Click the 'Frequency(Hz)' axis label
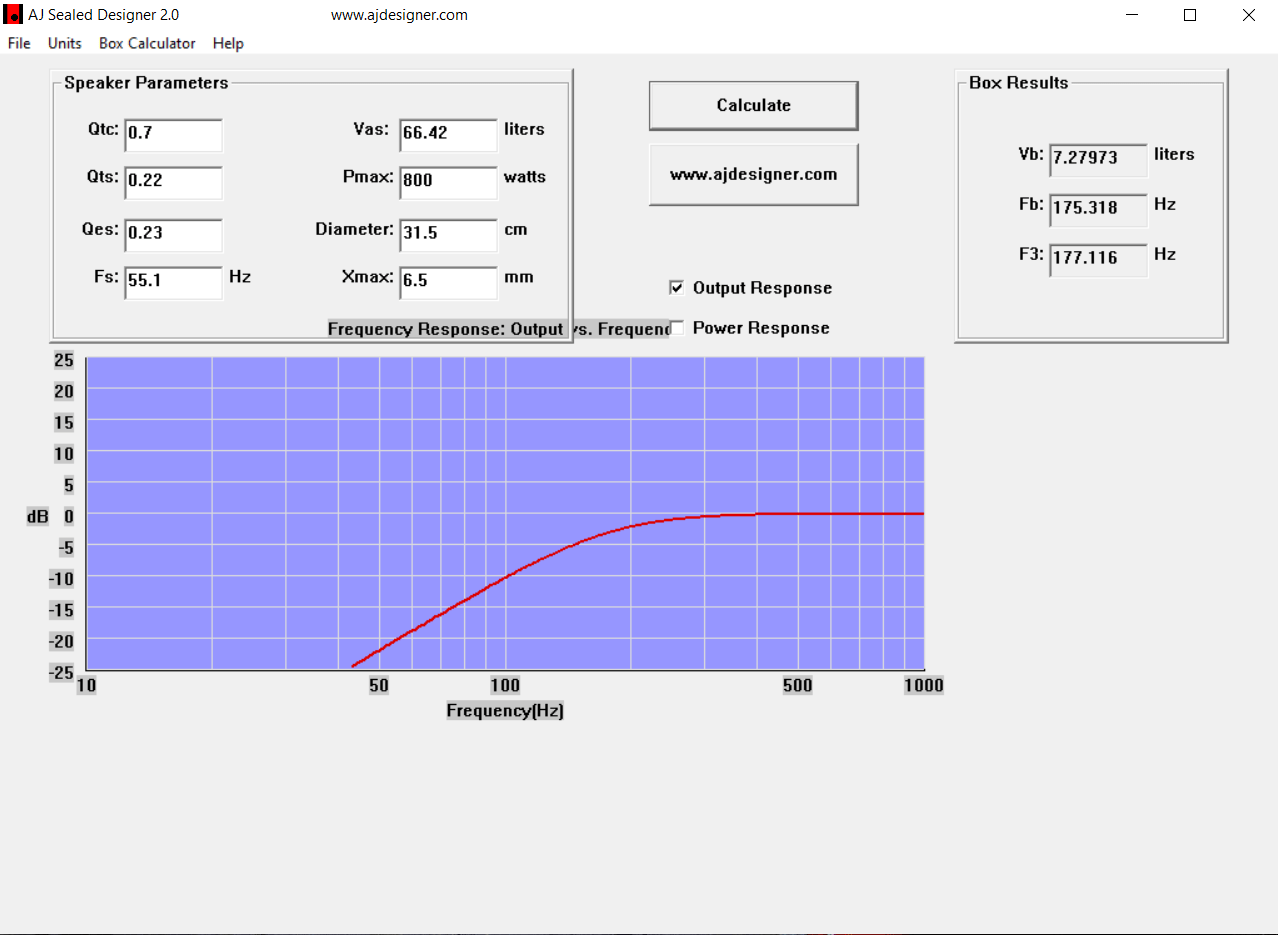This screenshot has width=1278, height=935. click(x=505, y=711)
